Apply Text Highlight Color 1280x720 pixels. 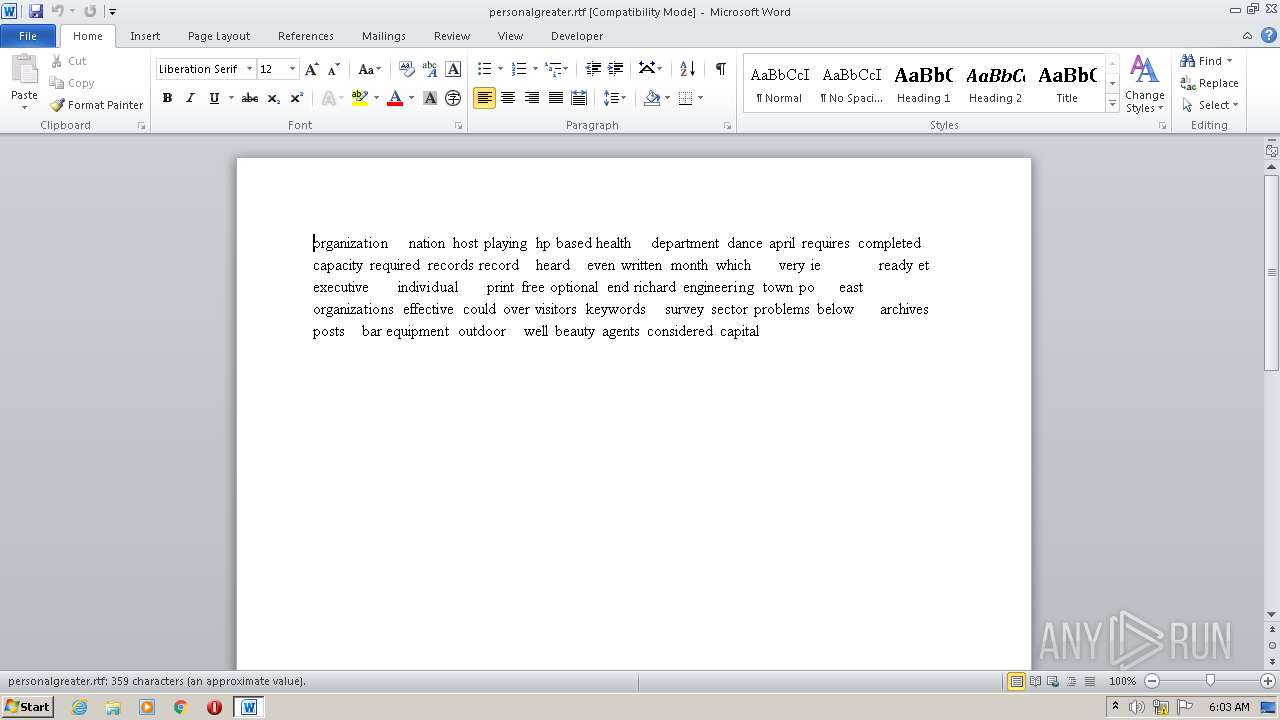pyautogui.click(x=359, y=98)
